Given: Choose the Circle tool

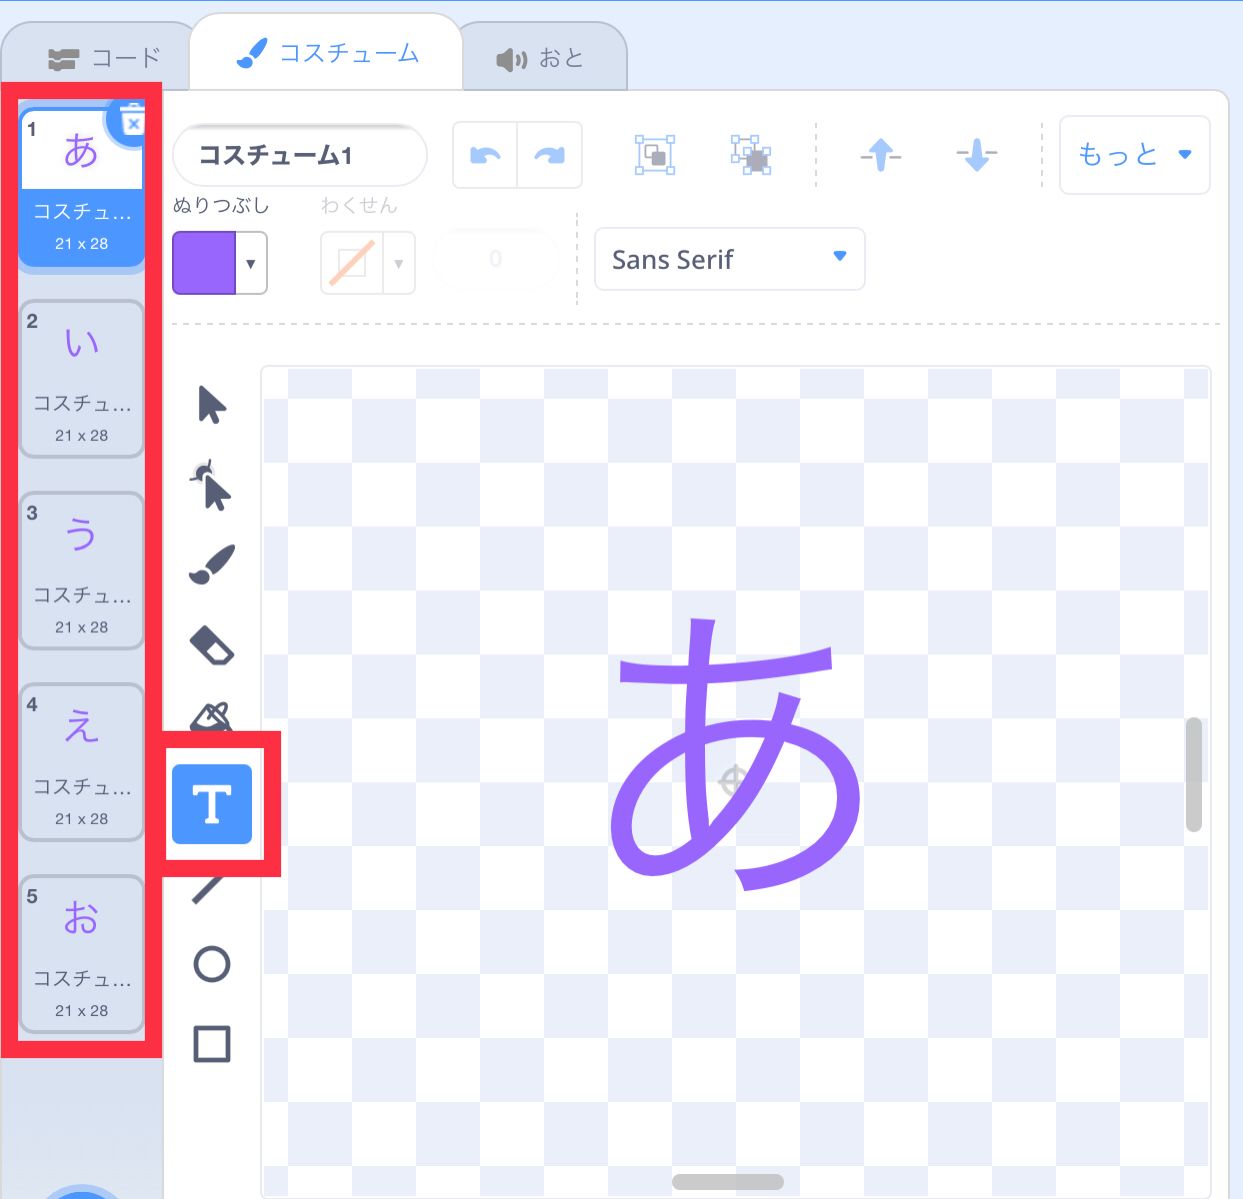Looking at the screenshot, I should coord(212,964).
